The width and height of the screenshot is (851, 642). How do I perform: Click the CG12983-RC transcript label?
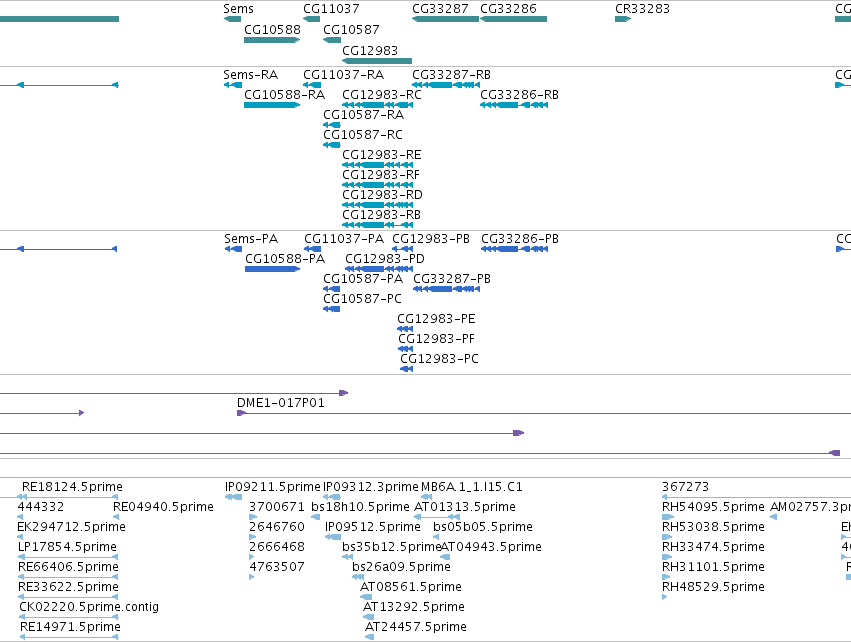coord(382,94)
